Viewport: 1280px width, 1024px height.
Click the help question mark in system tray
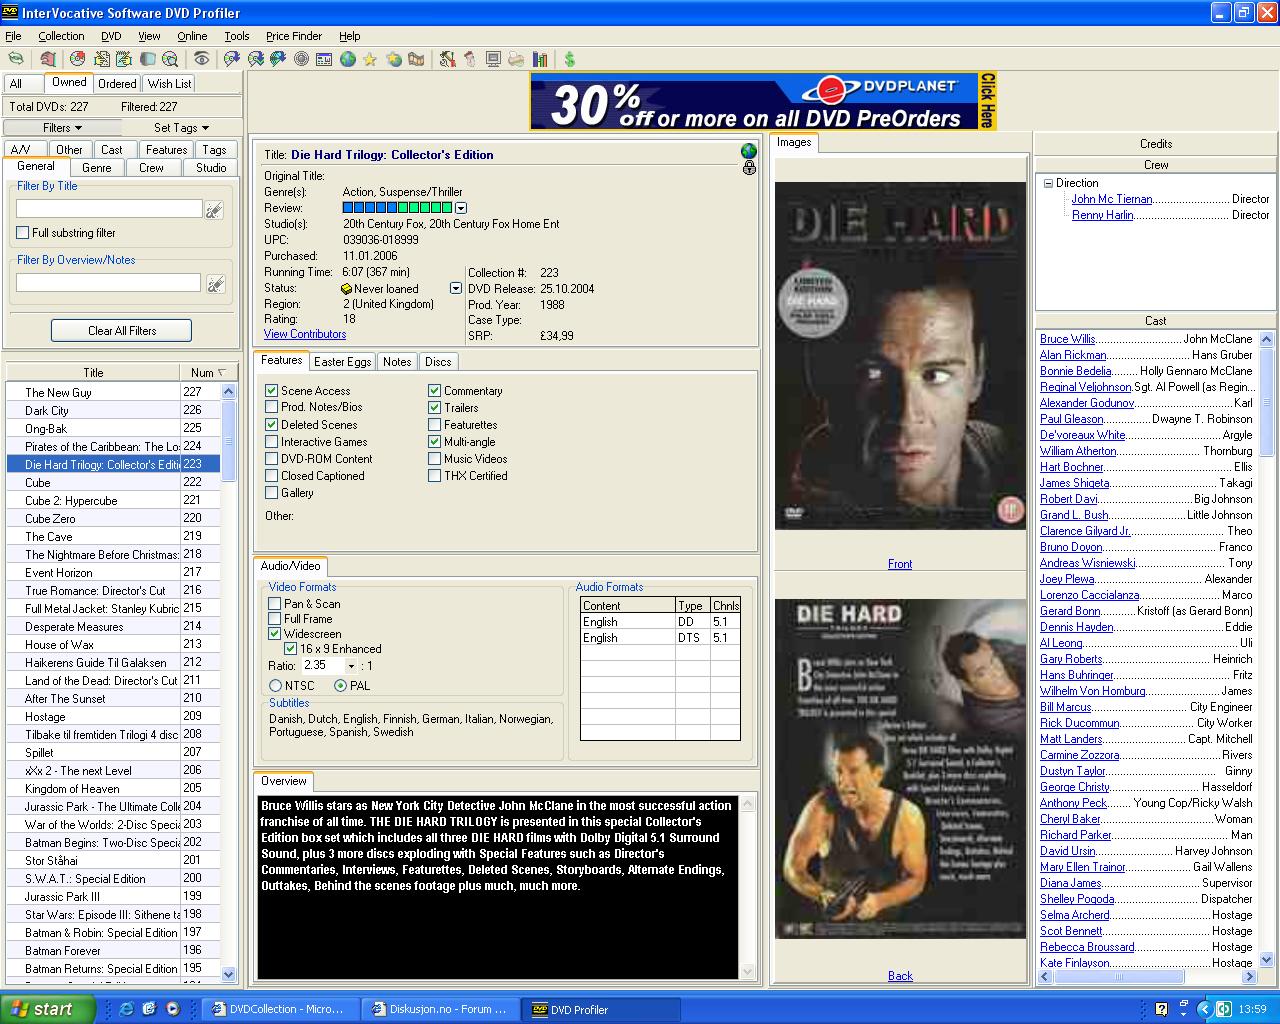[1161, 1009]
